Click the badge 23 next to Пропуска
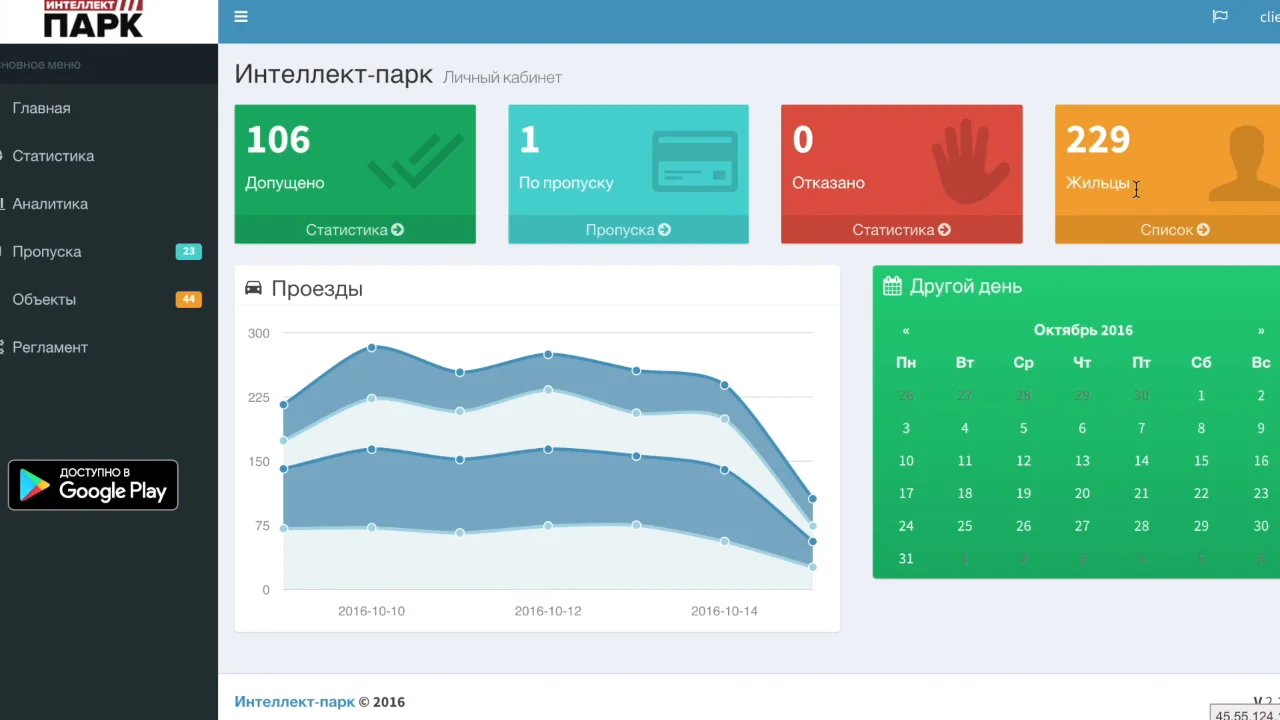The height and width of the screenshot is (720, 1280). click(x=188, y=252)
